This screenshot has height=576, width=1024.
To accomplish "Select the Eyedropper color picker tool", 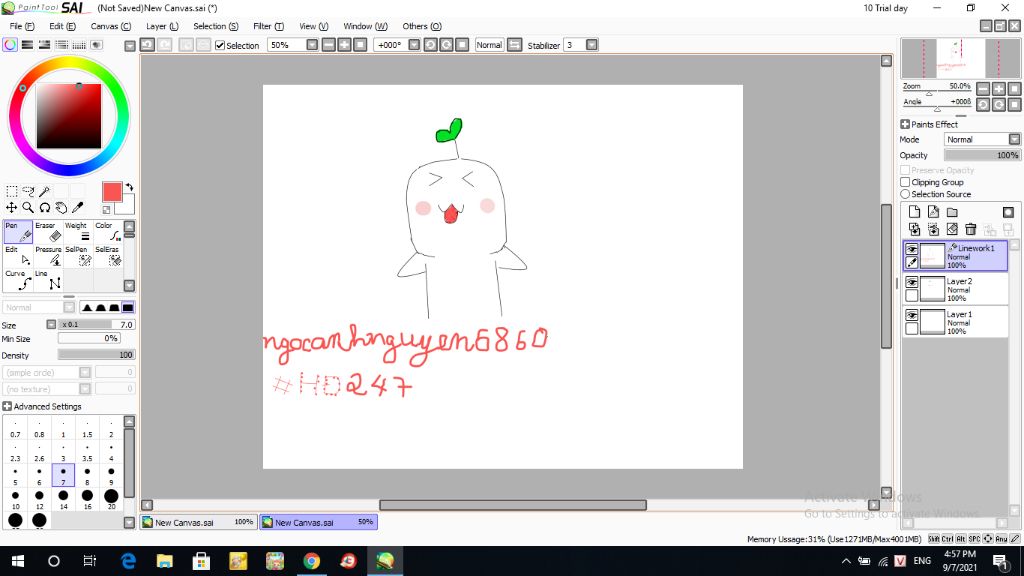I will [77, 208].
